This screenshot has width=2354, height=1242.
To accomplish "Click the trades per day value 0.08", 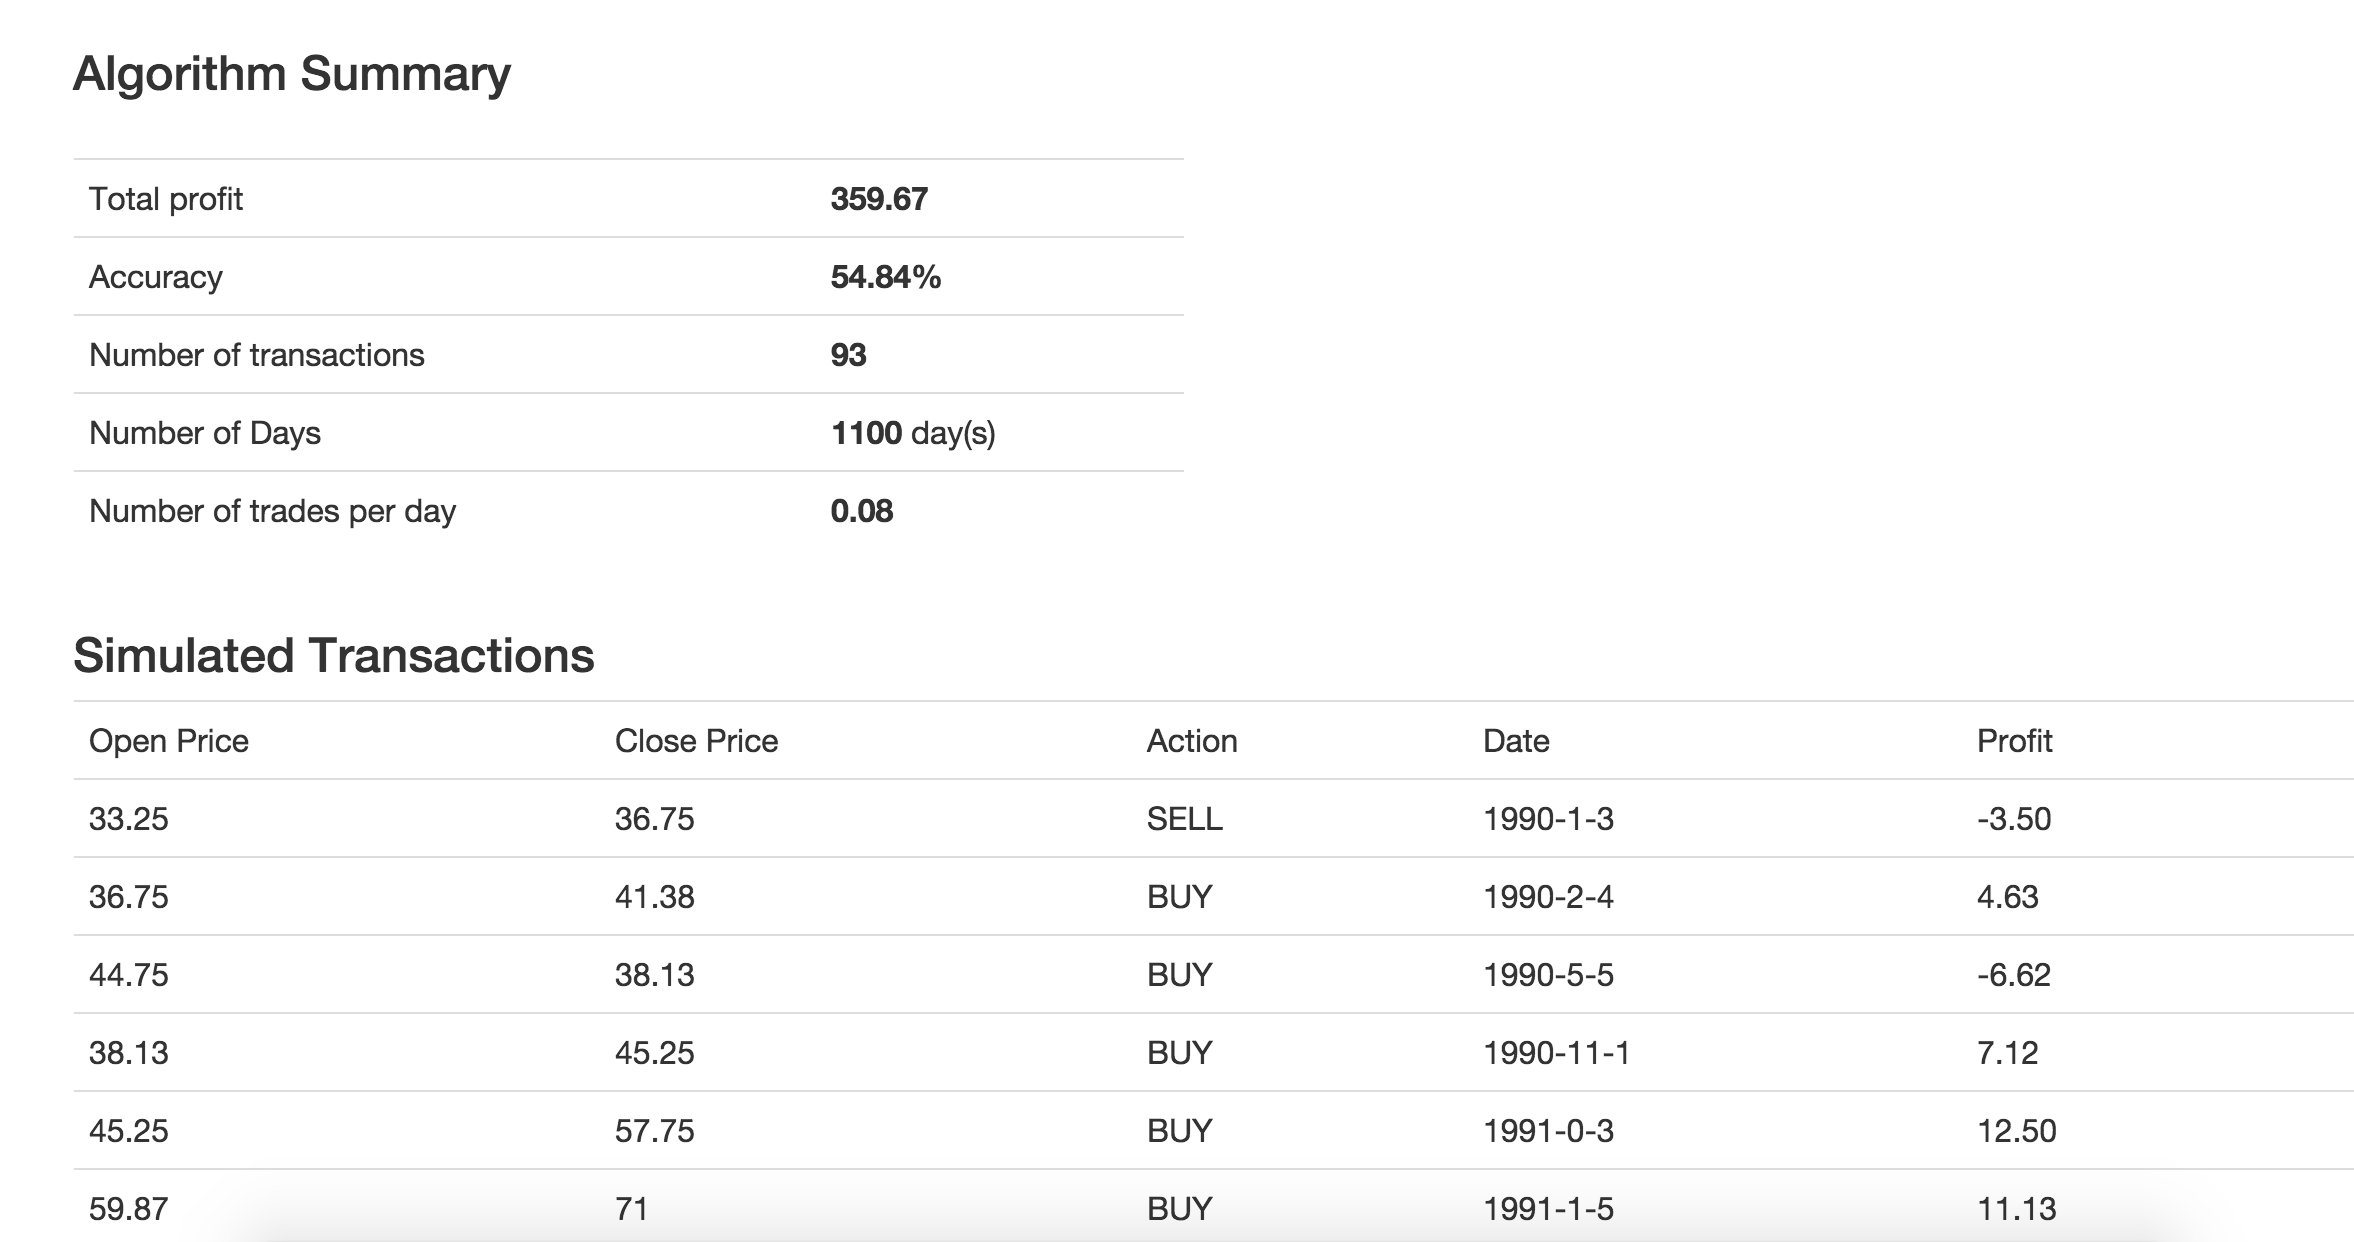I will click(x=861, y=511).
